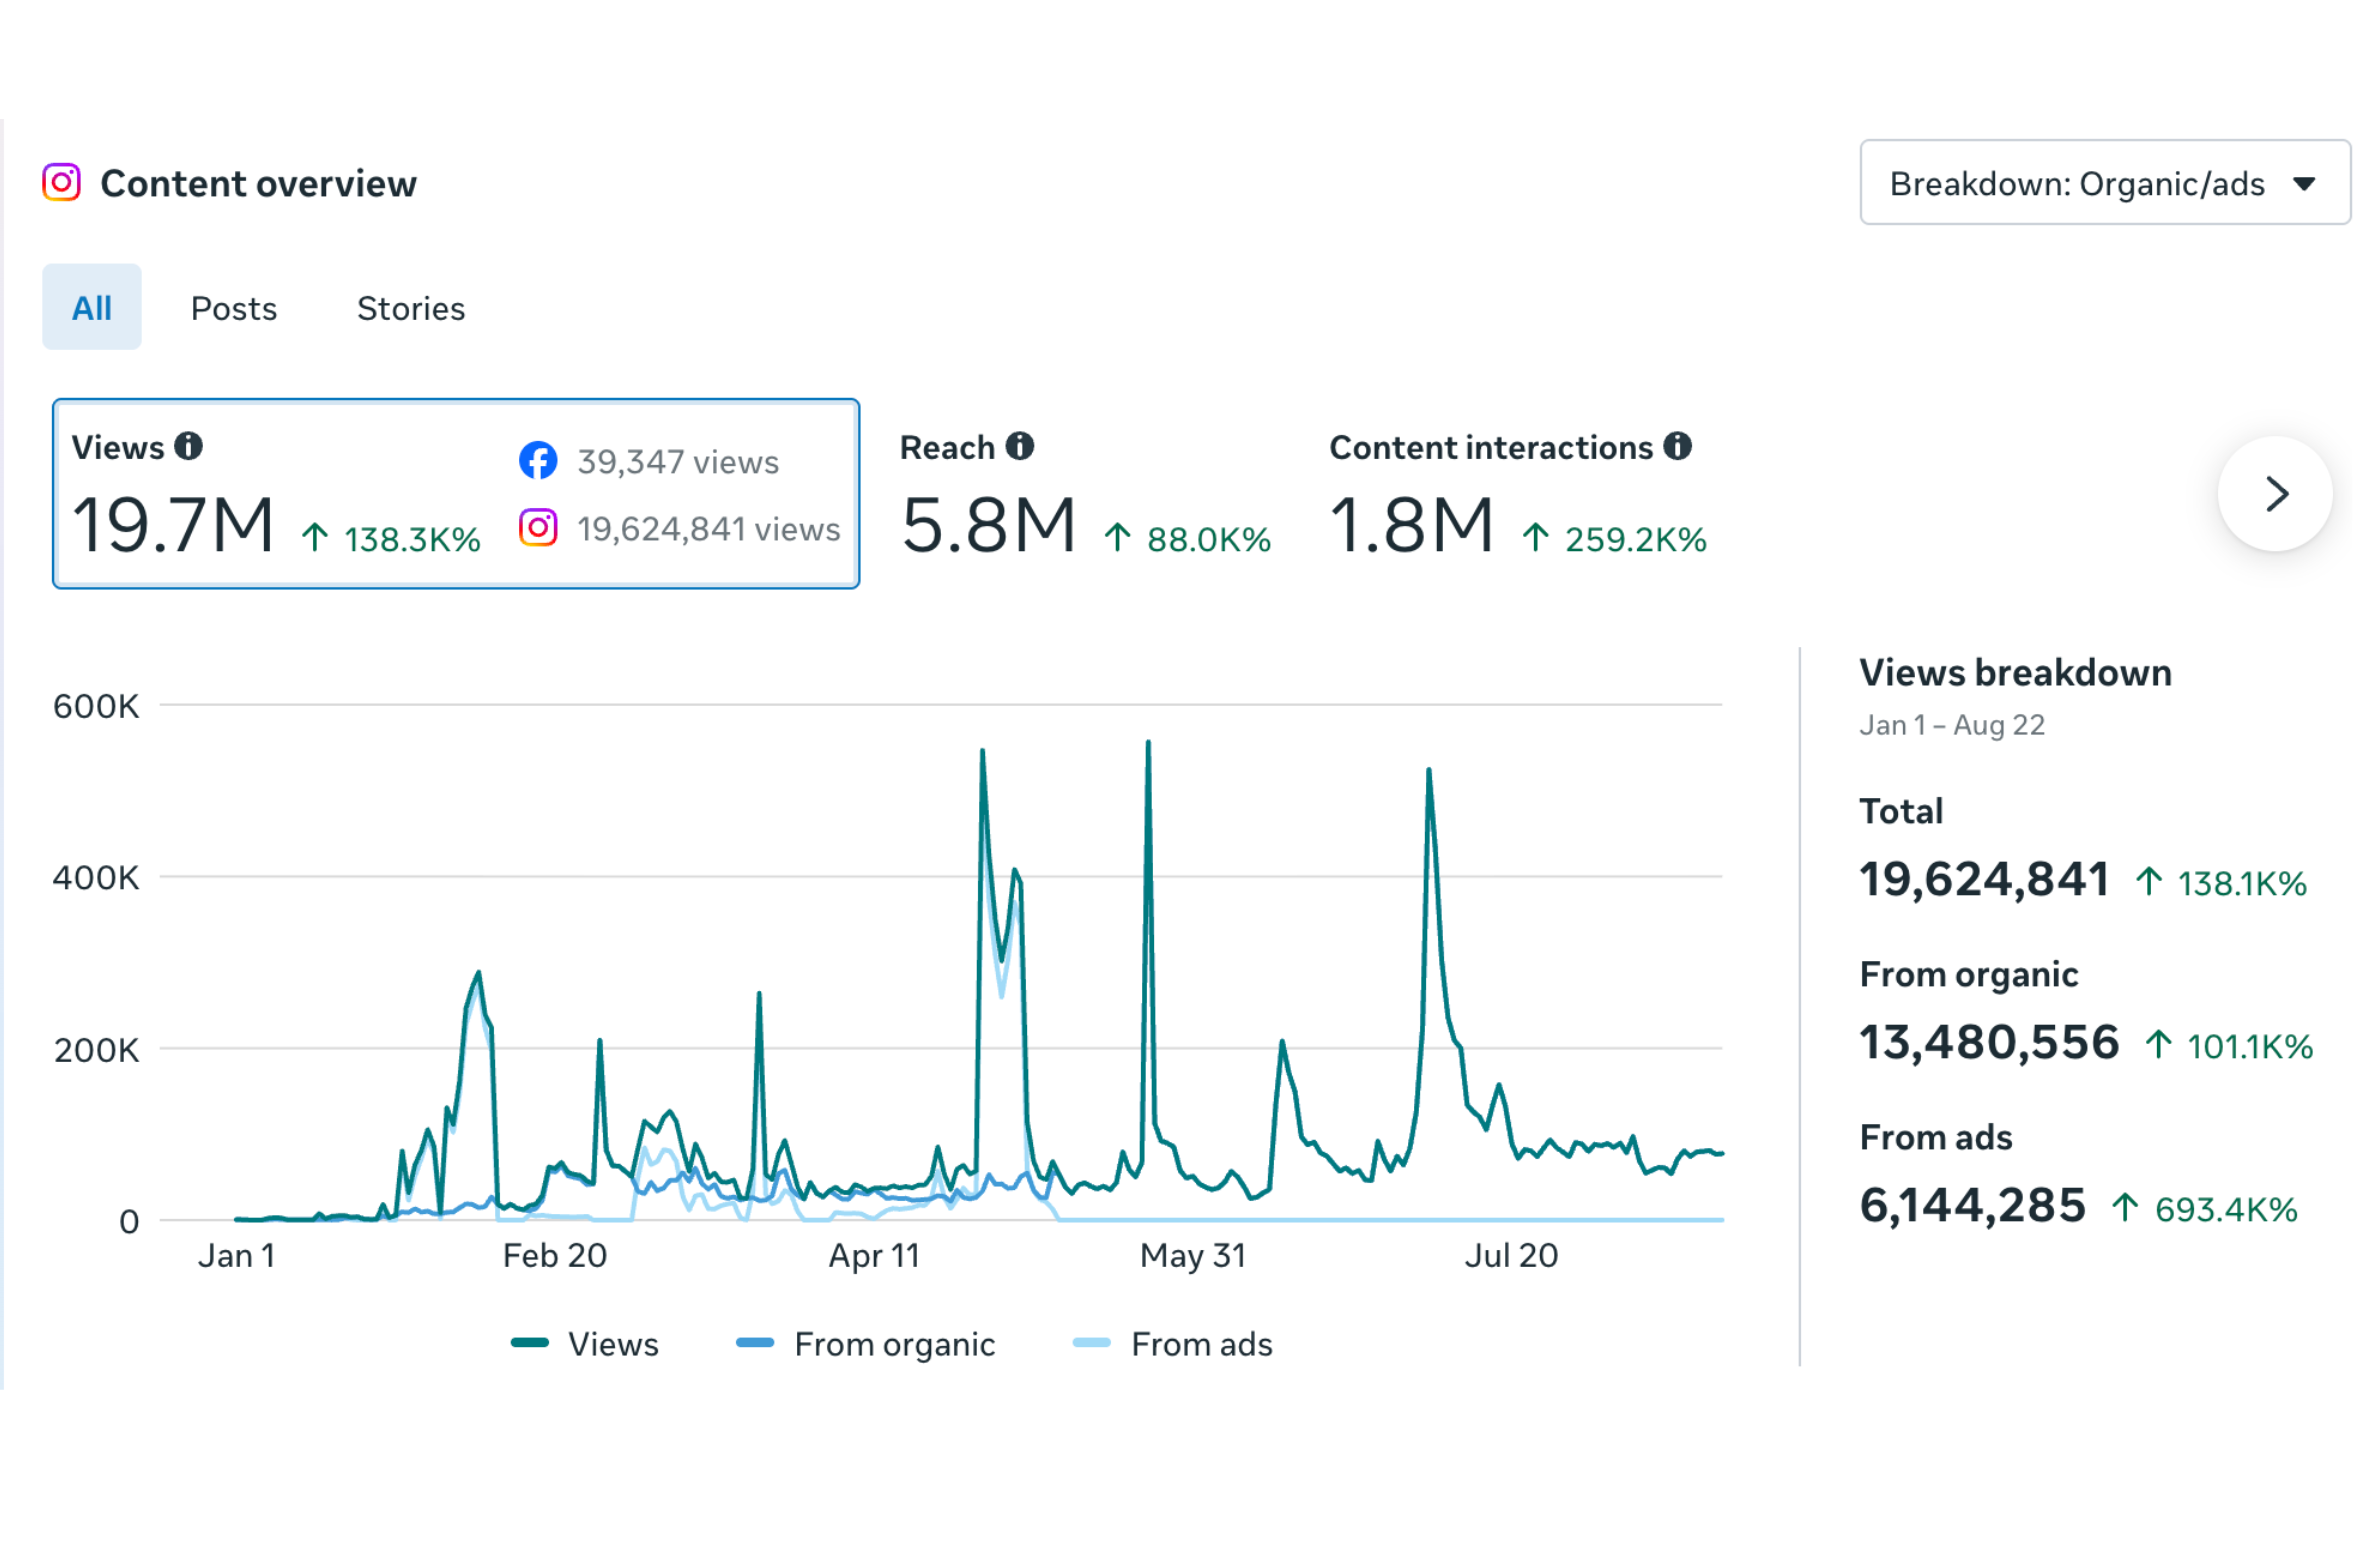
Task: Click the 138.3K% views change indicator
Action: click(391, 539)
